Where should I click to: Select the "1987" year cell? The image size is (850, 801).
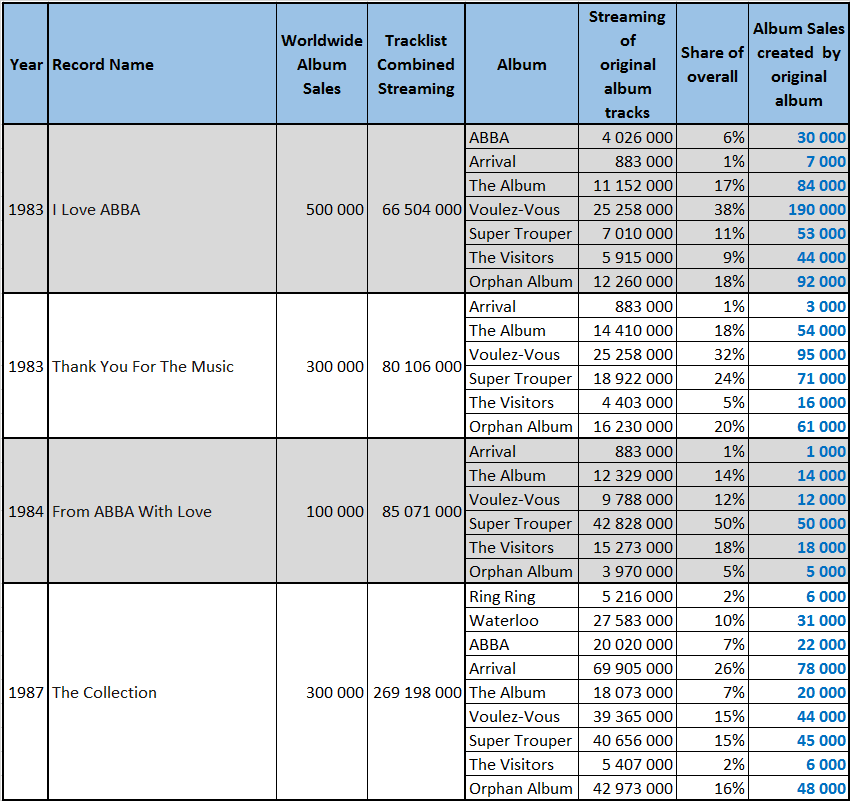click(25, 692)
